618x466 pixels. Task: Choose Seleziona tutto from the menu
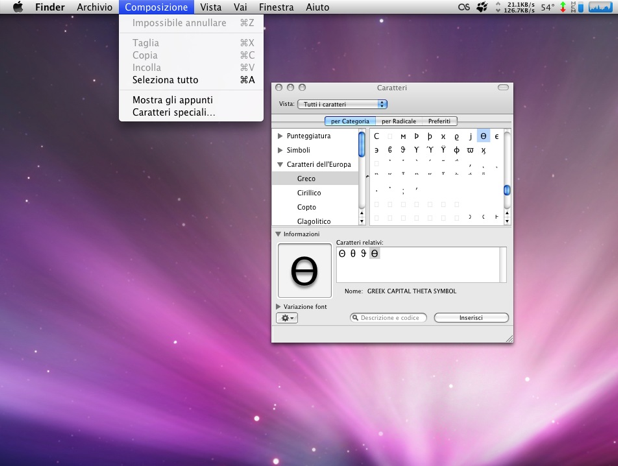191,80
